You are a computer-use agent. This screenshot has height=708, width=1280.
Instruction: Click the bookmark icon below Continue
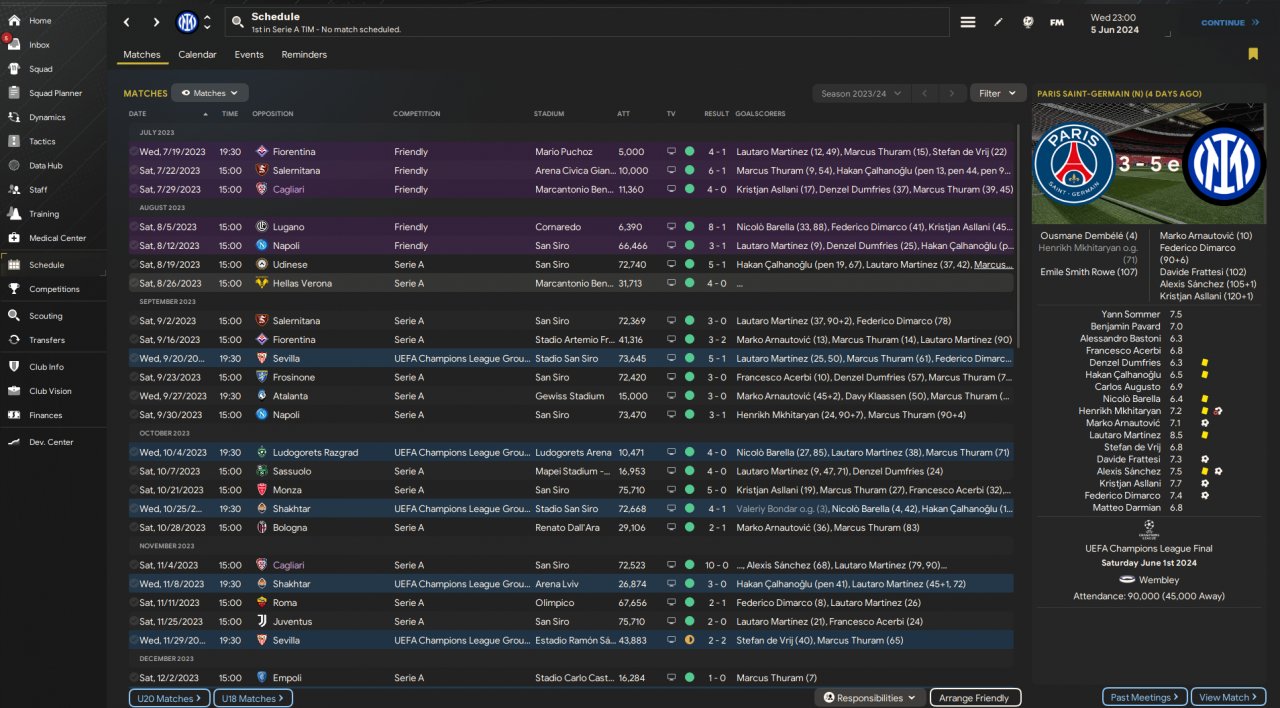[x=1253, y=54]
